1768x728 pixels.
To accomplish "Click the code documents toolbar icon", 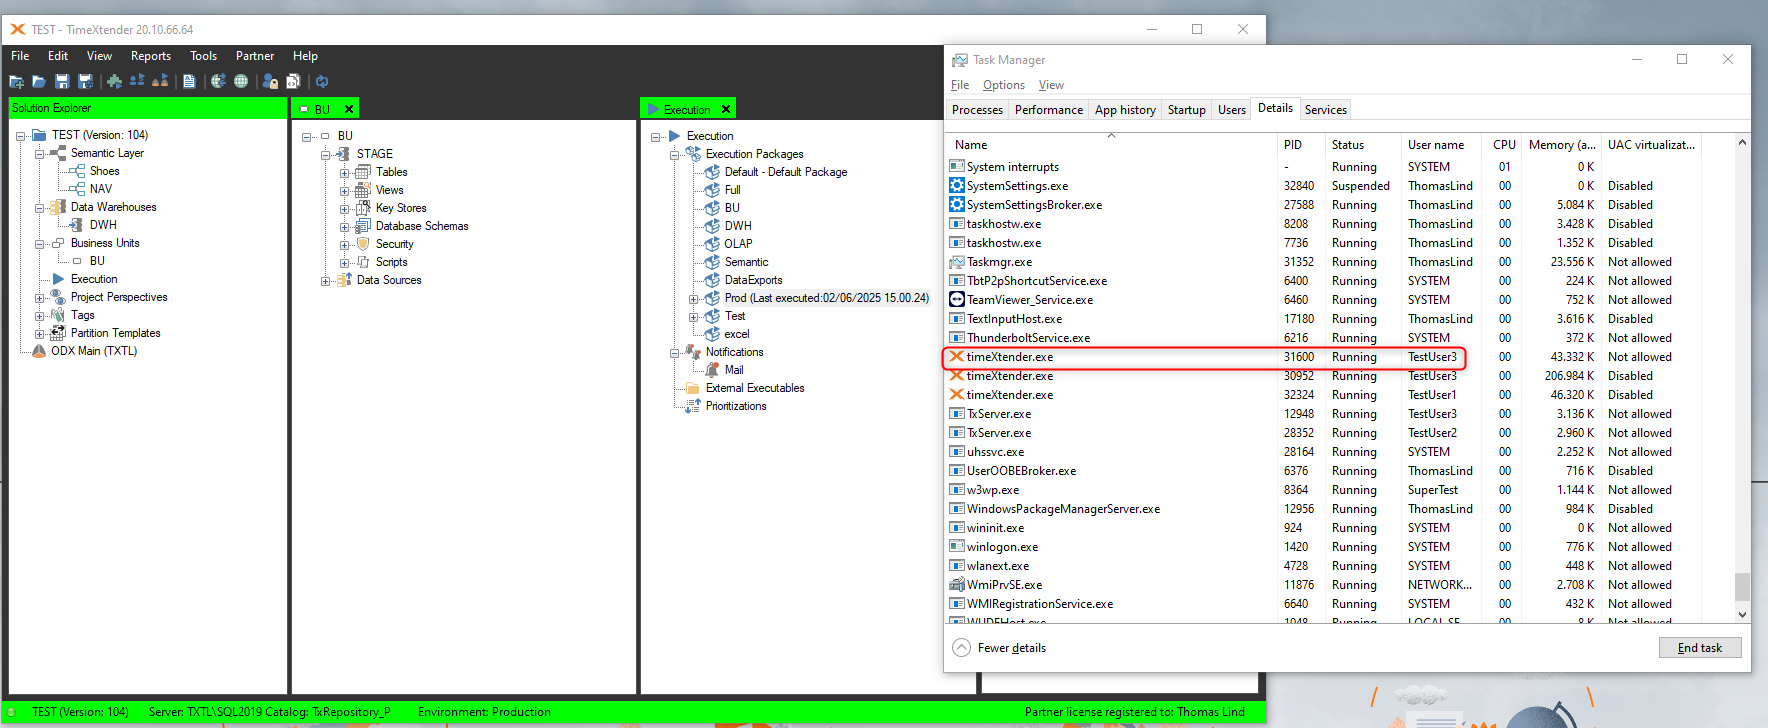I will click(x=293, y=81).
